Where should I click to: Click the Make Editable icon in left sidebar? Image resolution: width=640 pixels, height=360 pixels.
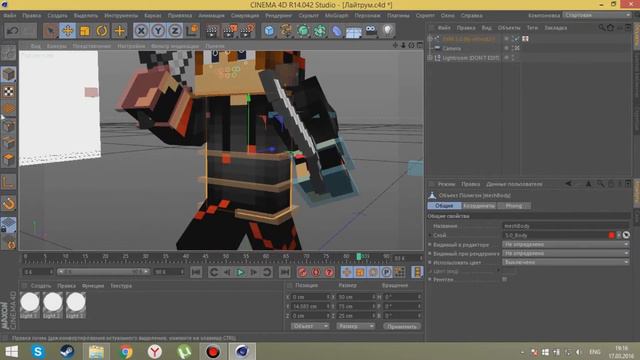point(8,53)
